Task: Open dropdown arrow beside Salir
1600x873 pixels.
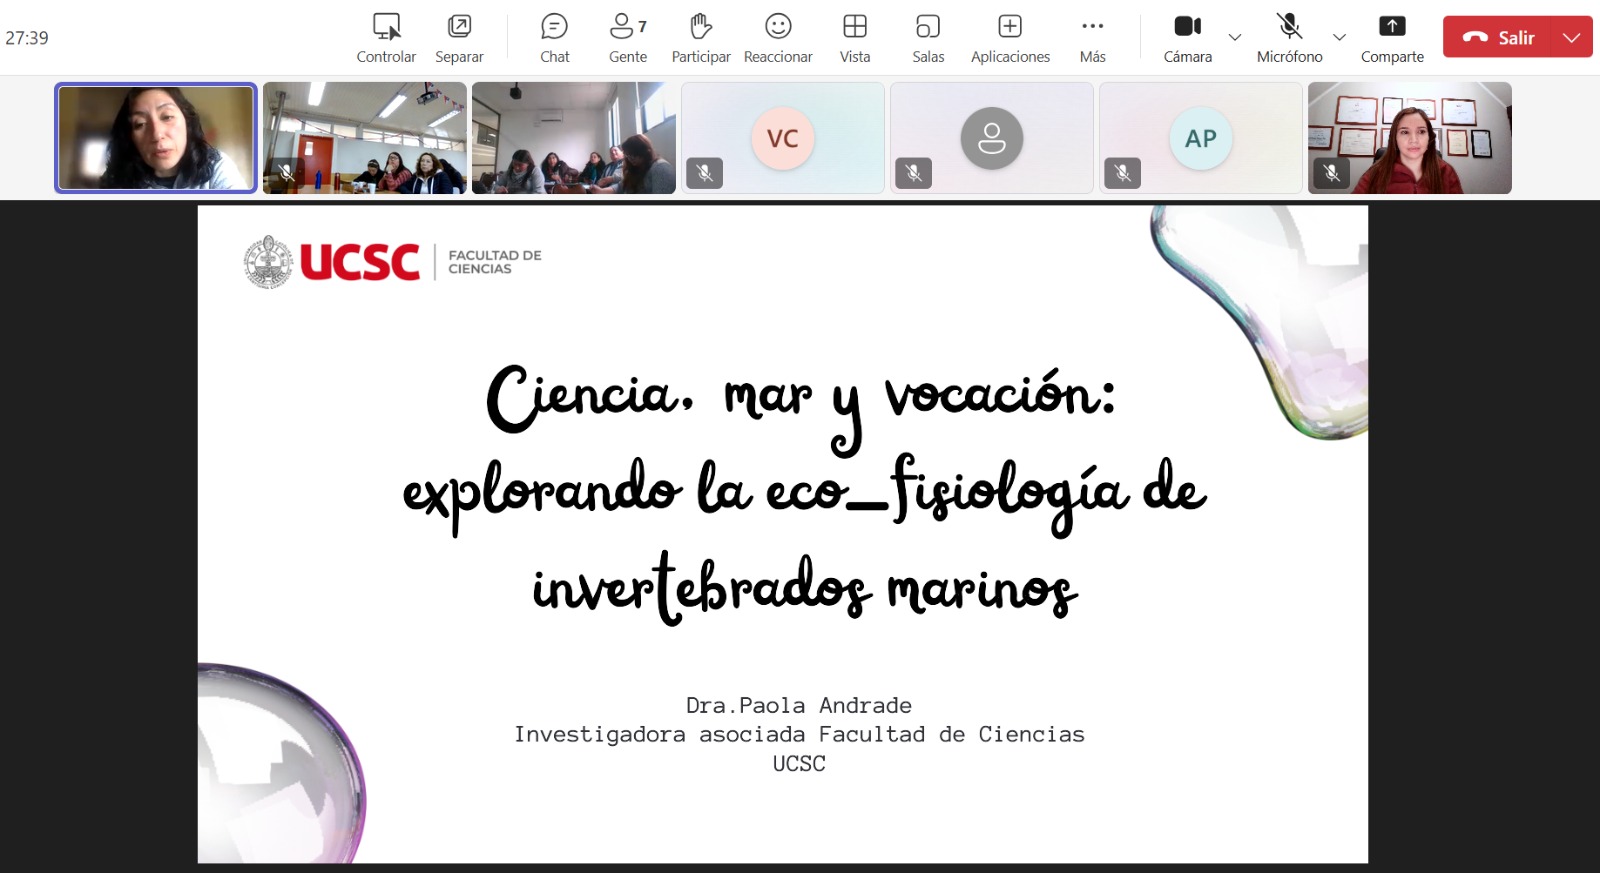Action: point(1572,38)
